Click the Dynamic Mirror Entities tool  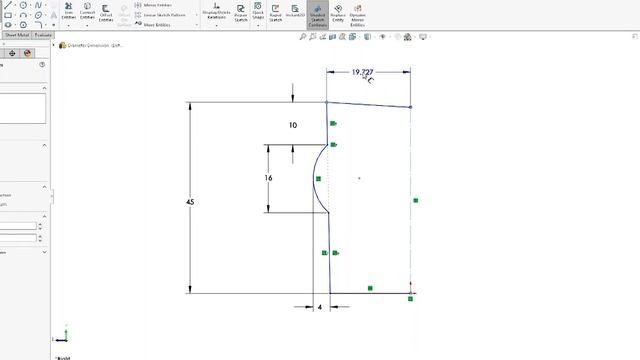point(358,15)
